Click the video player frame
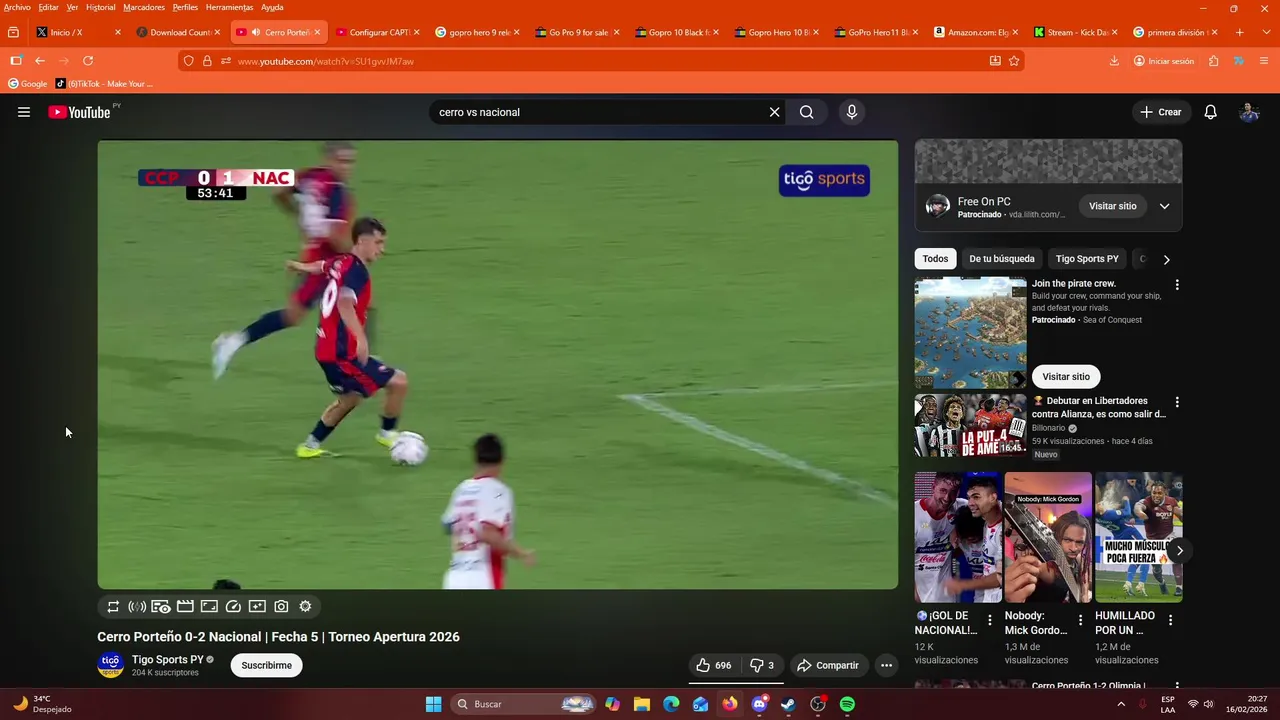The height and width of the screenshot is (720, 1280). tap(497, 364)
